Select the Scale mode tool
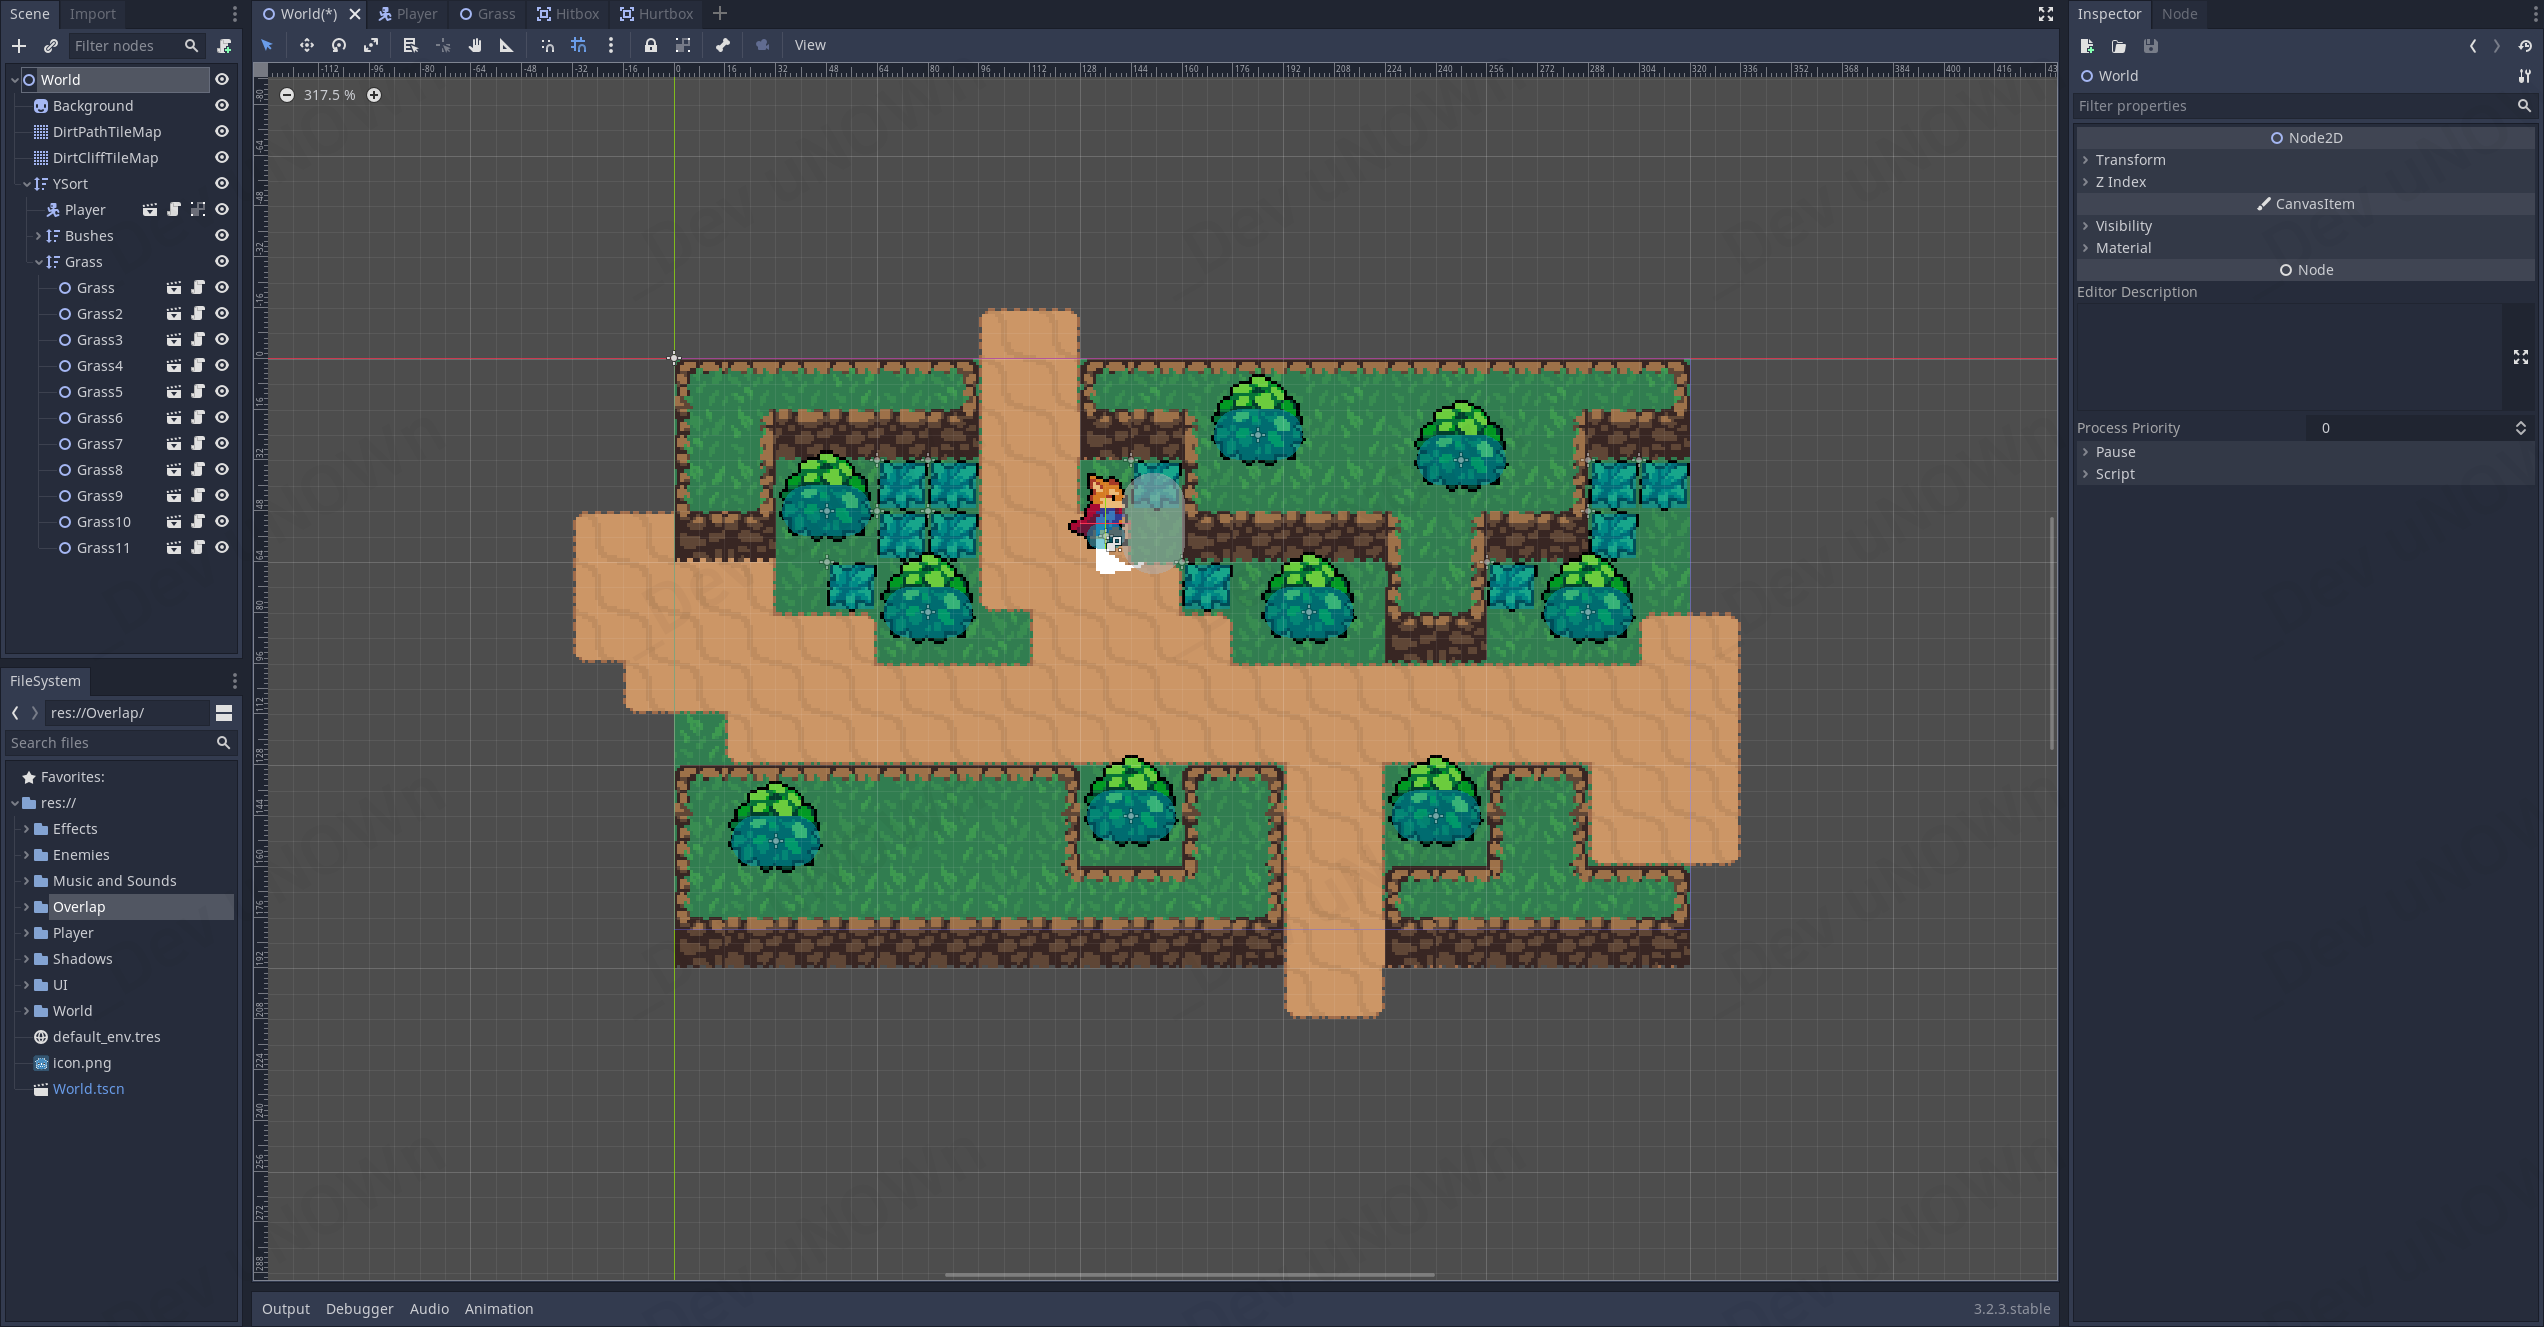This screenshot has width=2544, height=1327. 371,45
